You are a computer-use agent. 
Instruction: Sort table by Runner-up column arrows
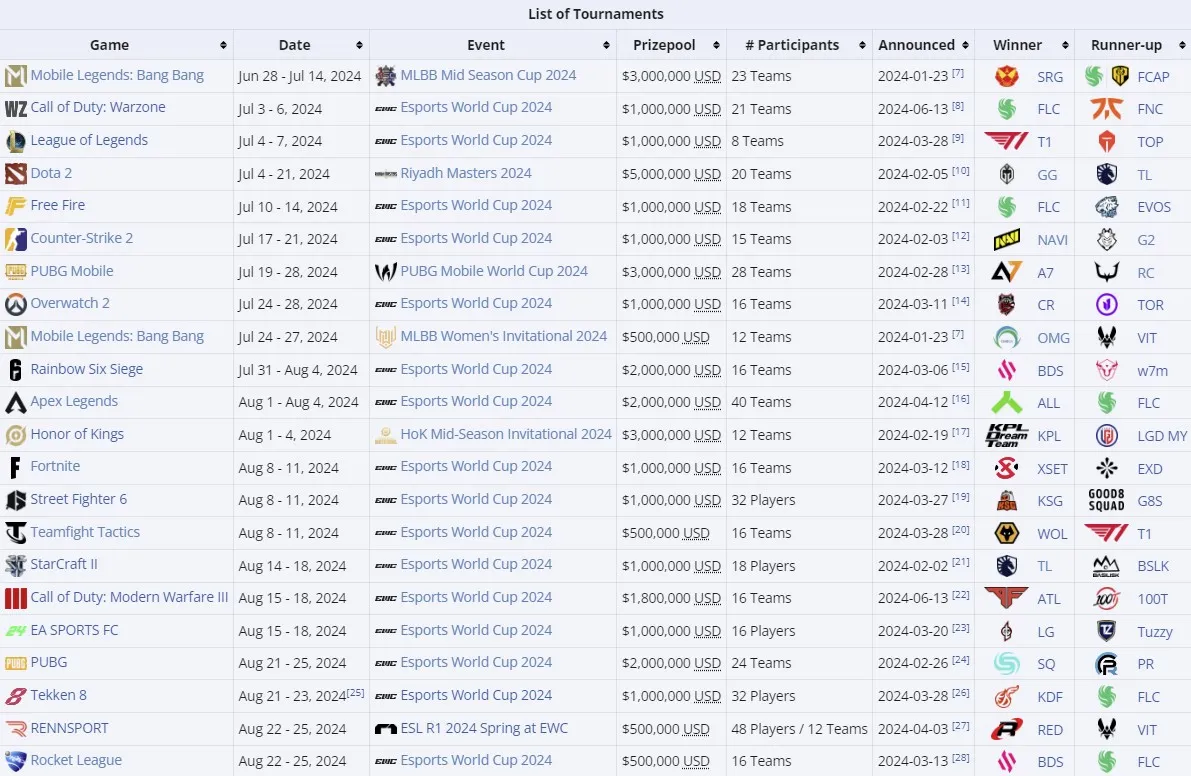point(1182,46)
